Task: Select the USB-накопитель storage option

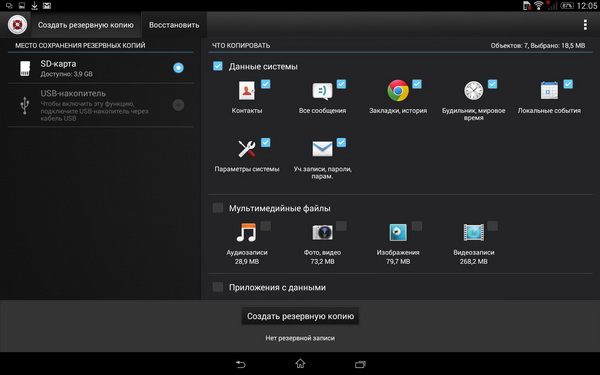Action: click(101, 105)
